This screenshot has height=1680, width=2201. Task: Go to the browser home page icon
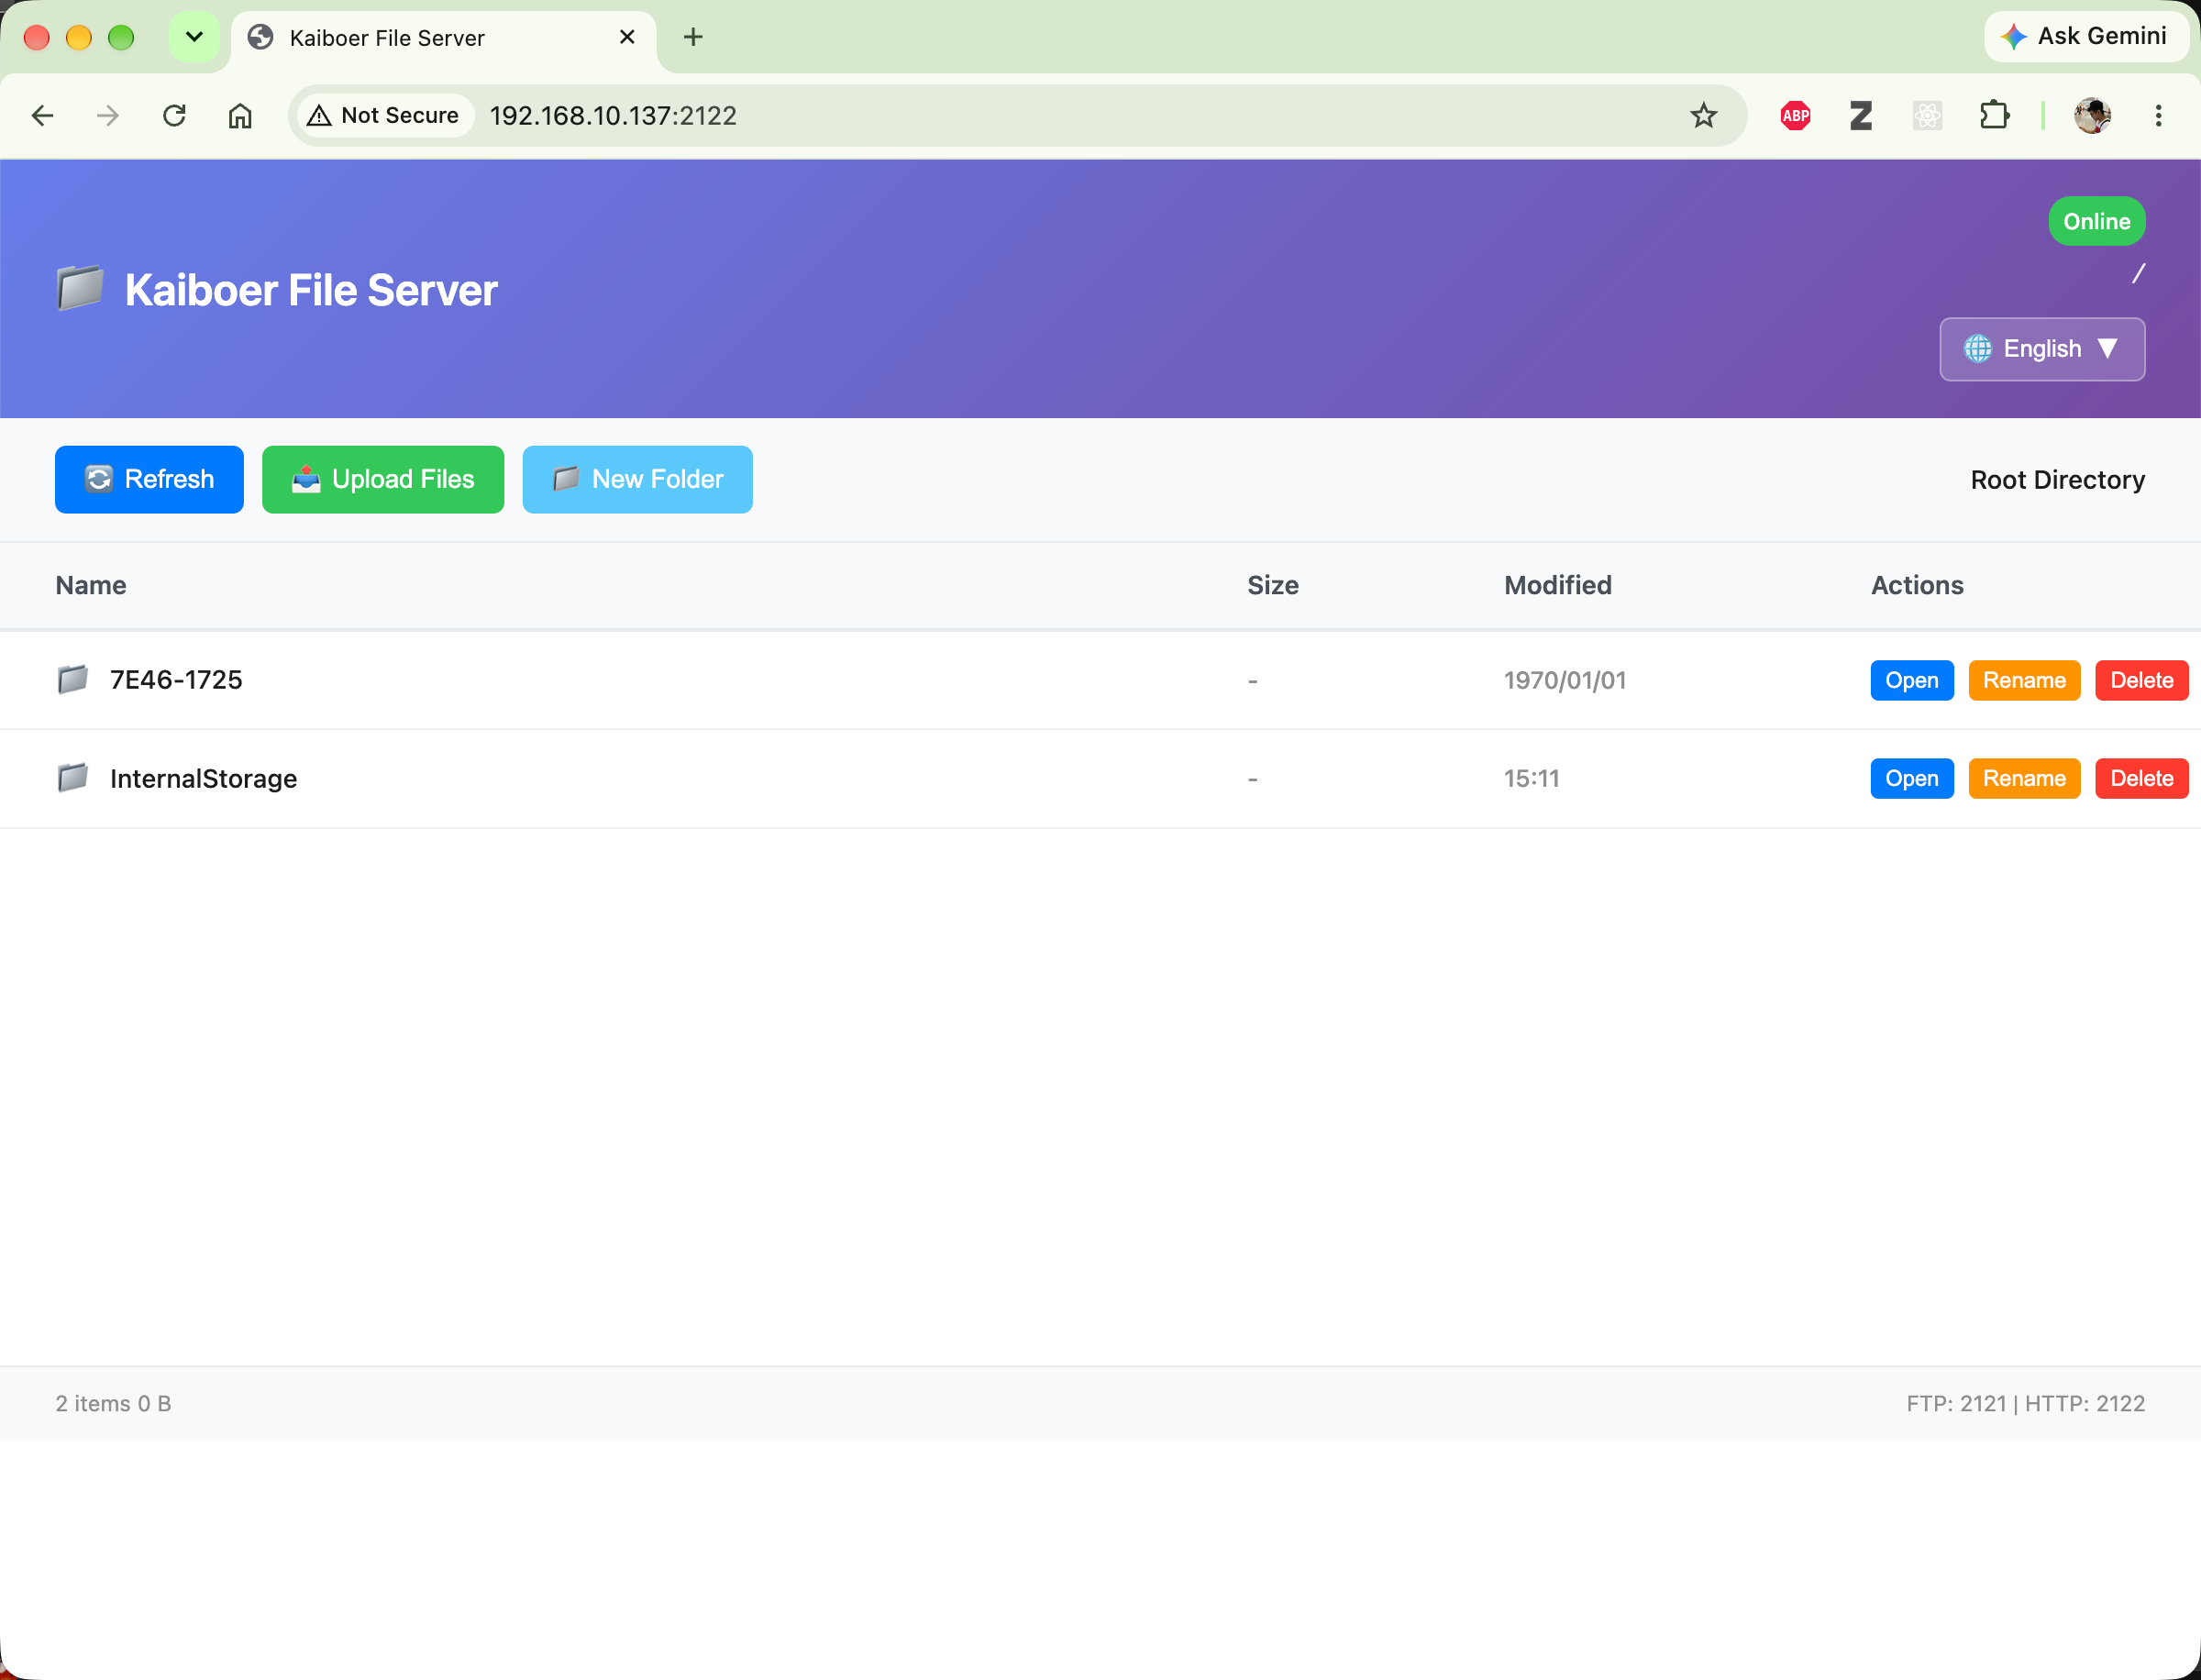click(x=240, y=116)
